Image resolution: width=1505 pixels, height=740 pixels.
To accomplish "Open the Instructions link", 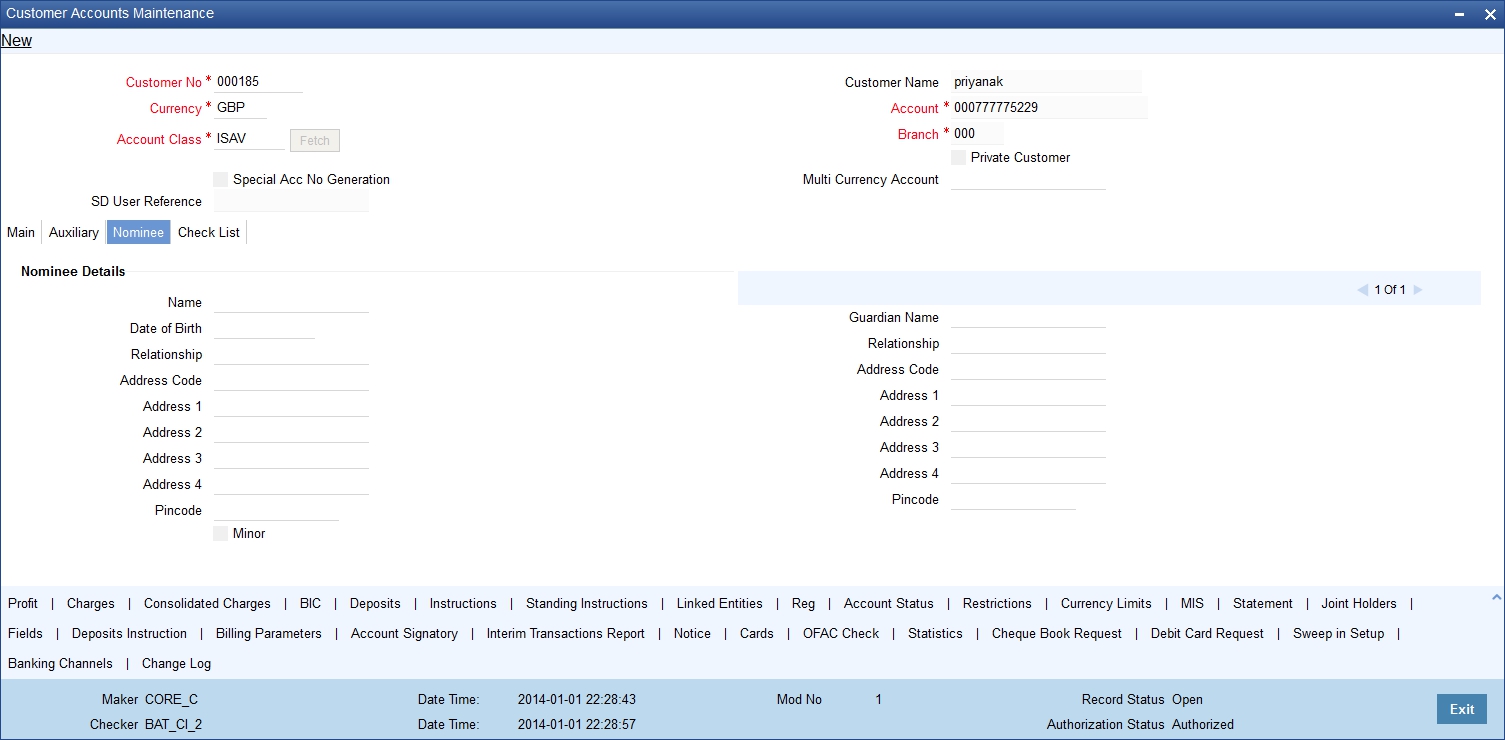I will coord(463,603).
